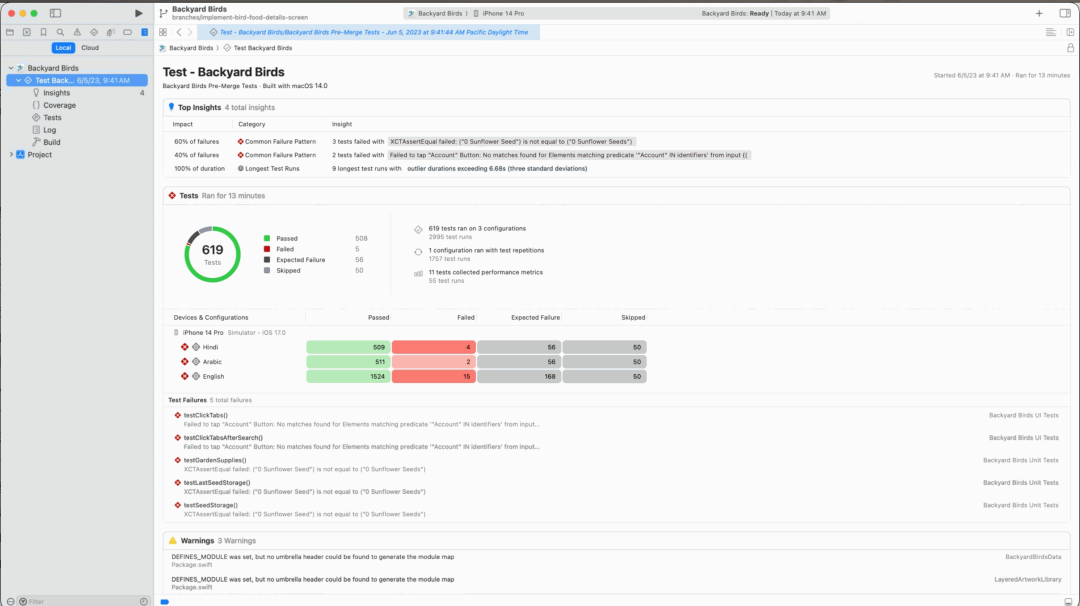Viewport: 1080px width, 606px height.
Task: Switch to Cloud reports
Action: [x=90, y=48]
